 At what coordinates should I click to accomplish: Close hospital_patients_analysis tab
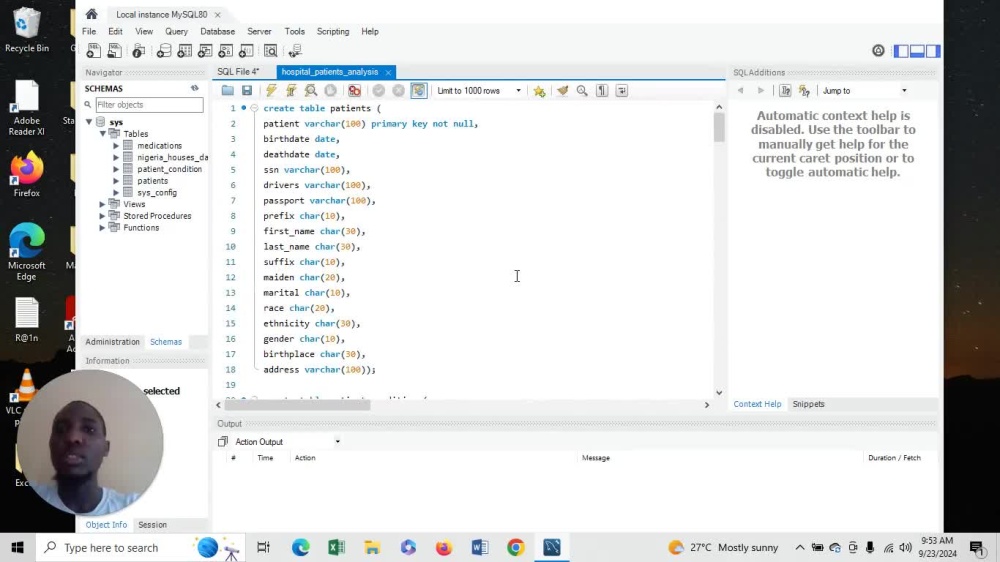pyautogui.click(x=388, y=73)
